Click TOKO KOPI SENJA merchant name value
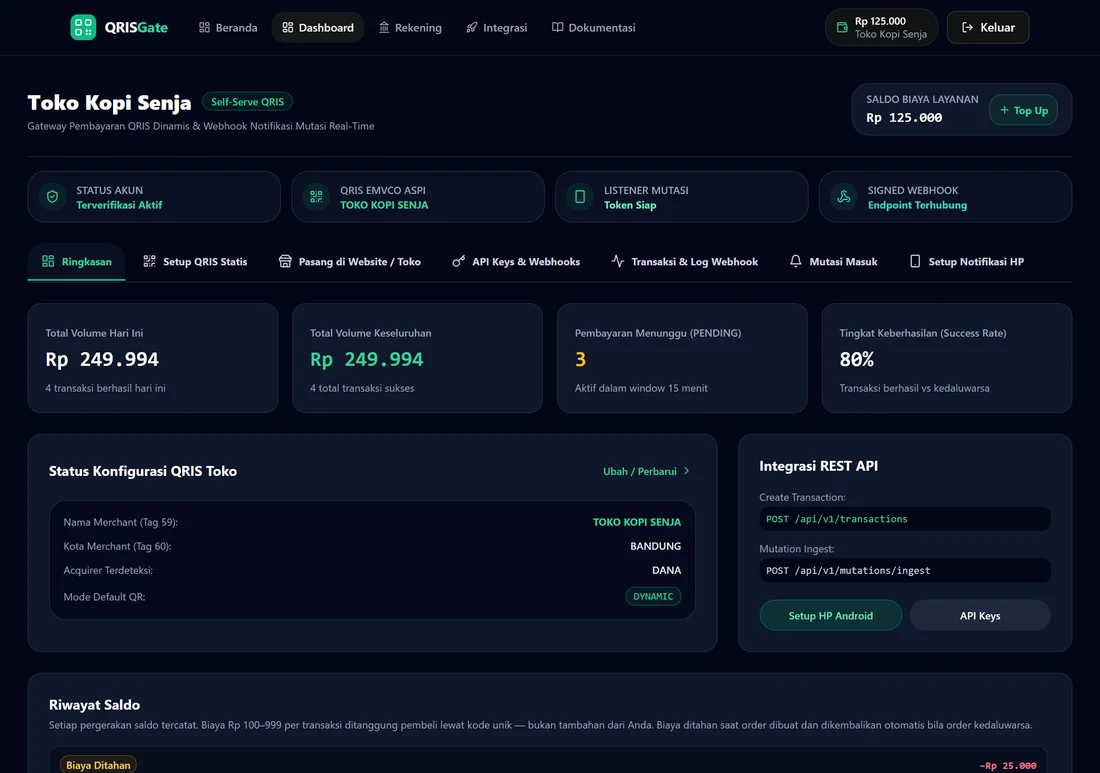This screenshot has width=1100, height=773. tap(636, 522)
